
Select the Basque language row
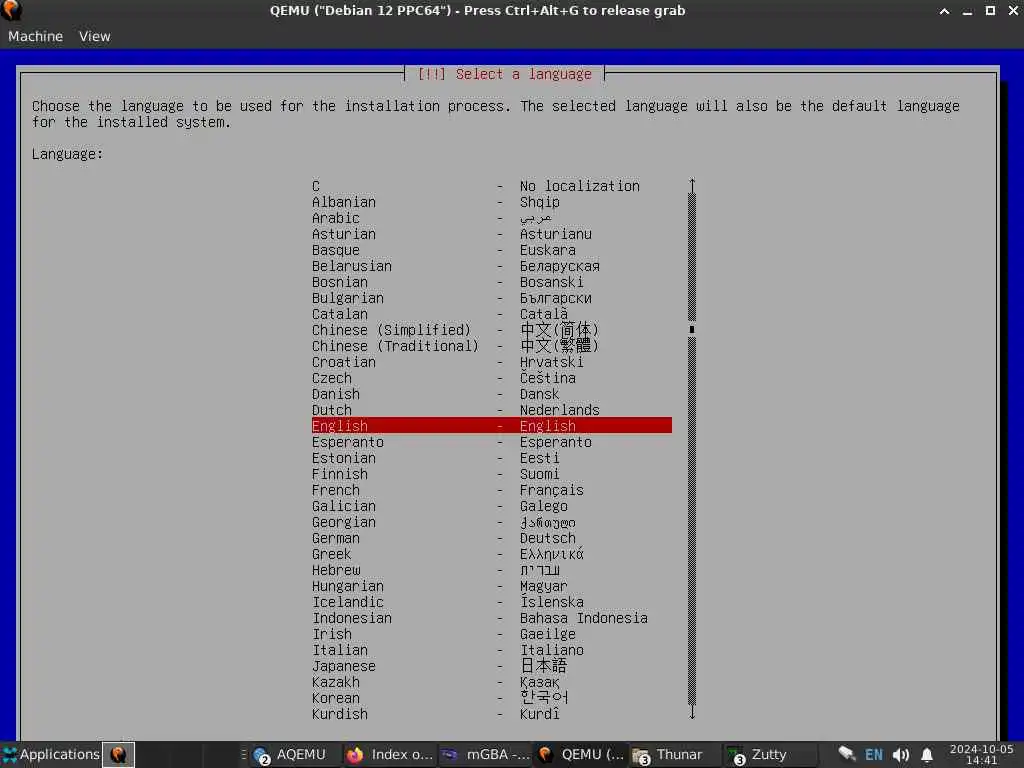[x=492, y=250]
